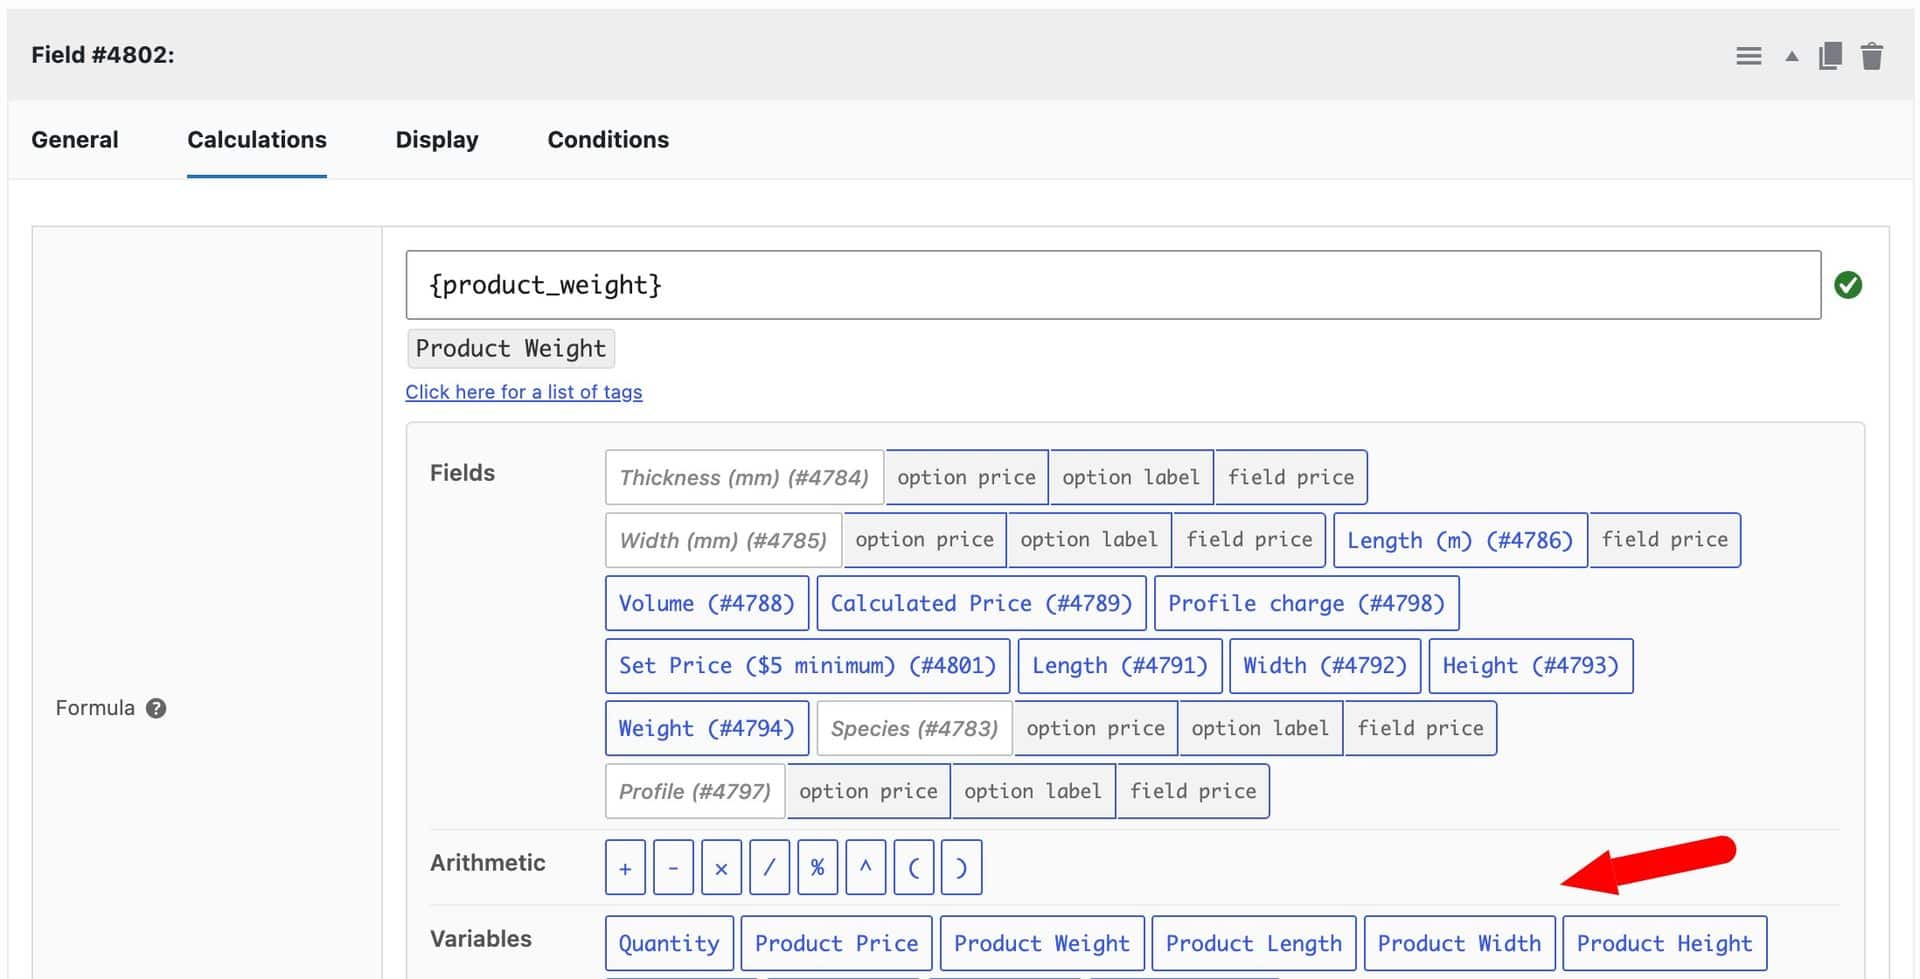
Task: Choose field price for Profile (#4797)
Action: [1193, 791]
